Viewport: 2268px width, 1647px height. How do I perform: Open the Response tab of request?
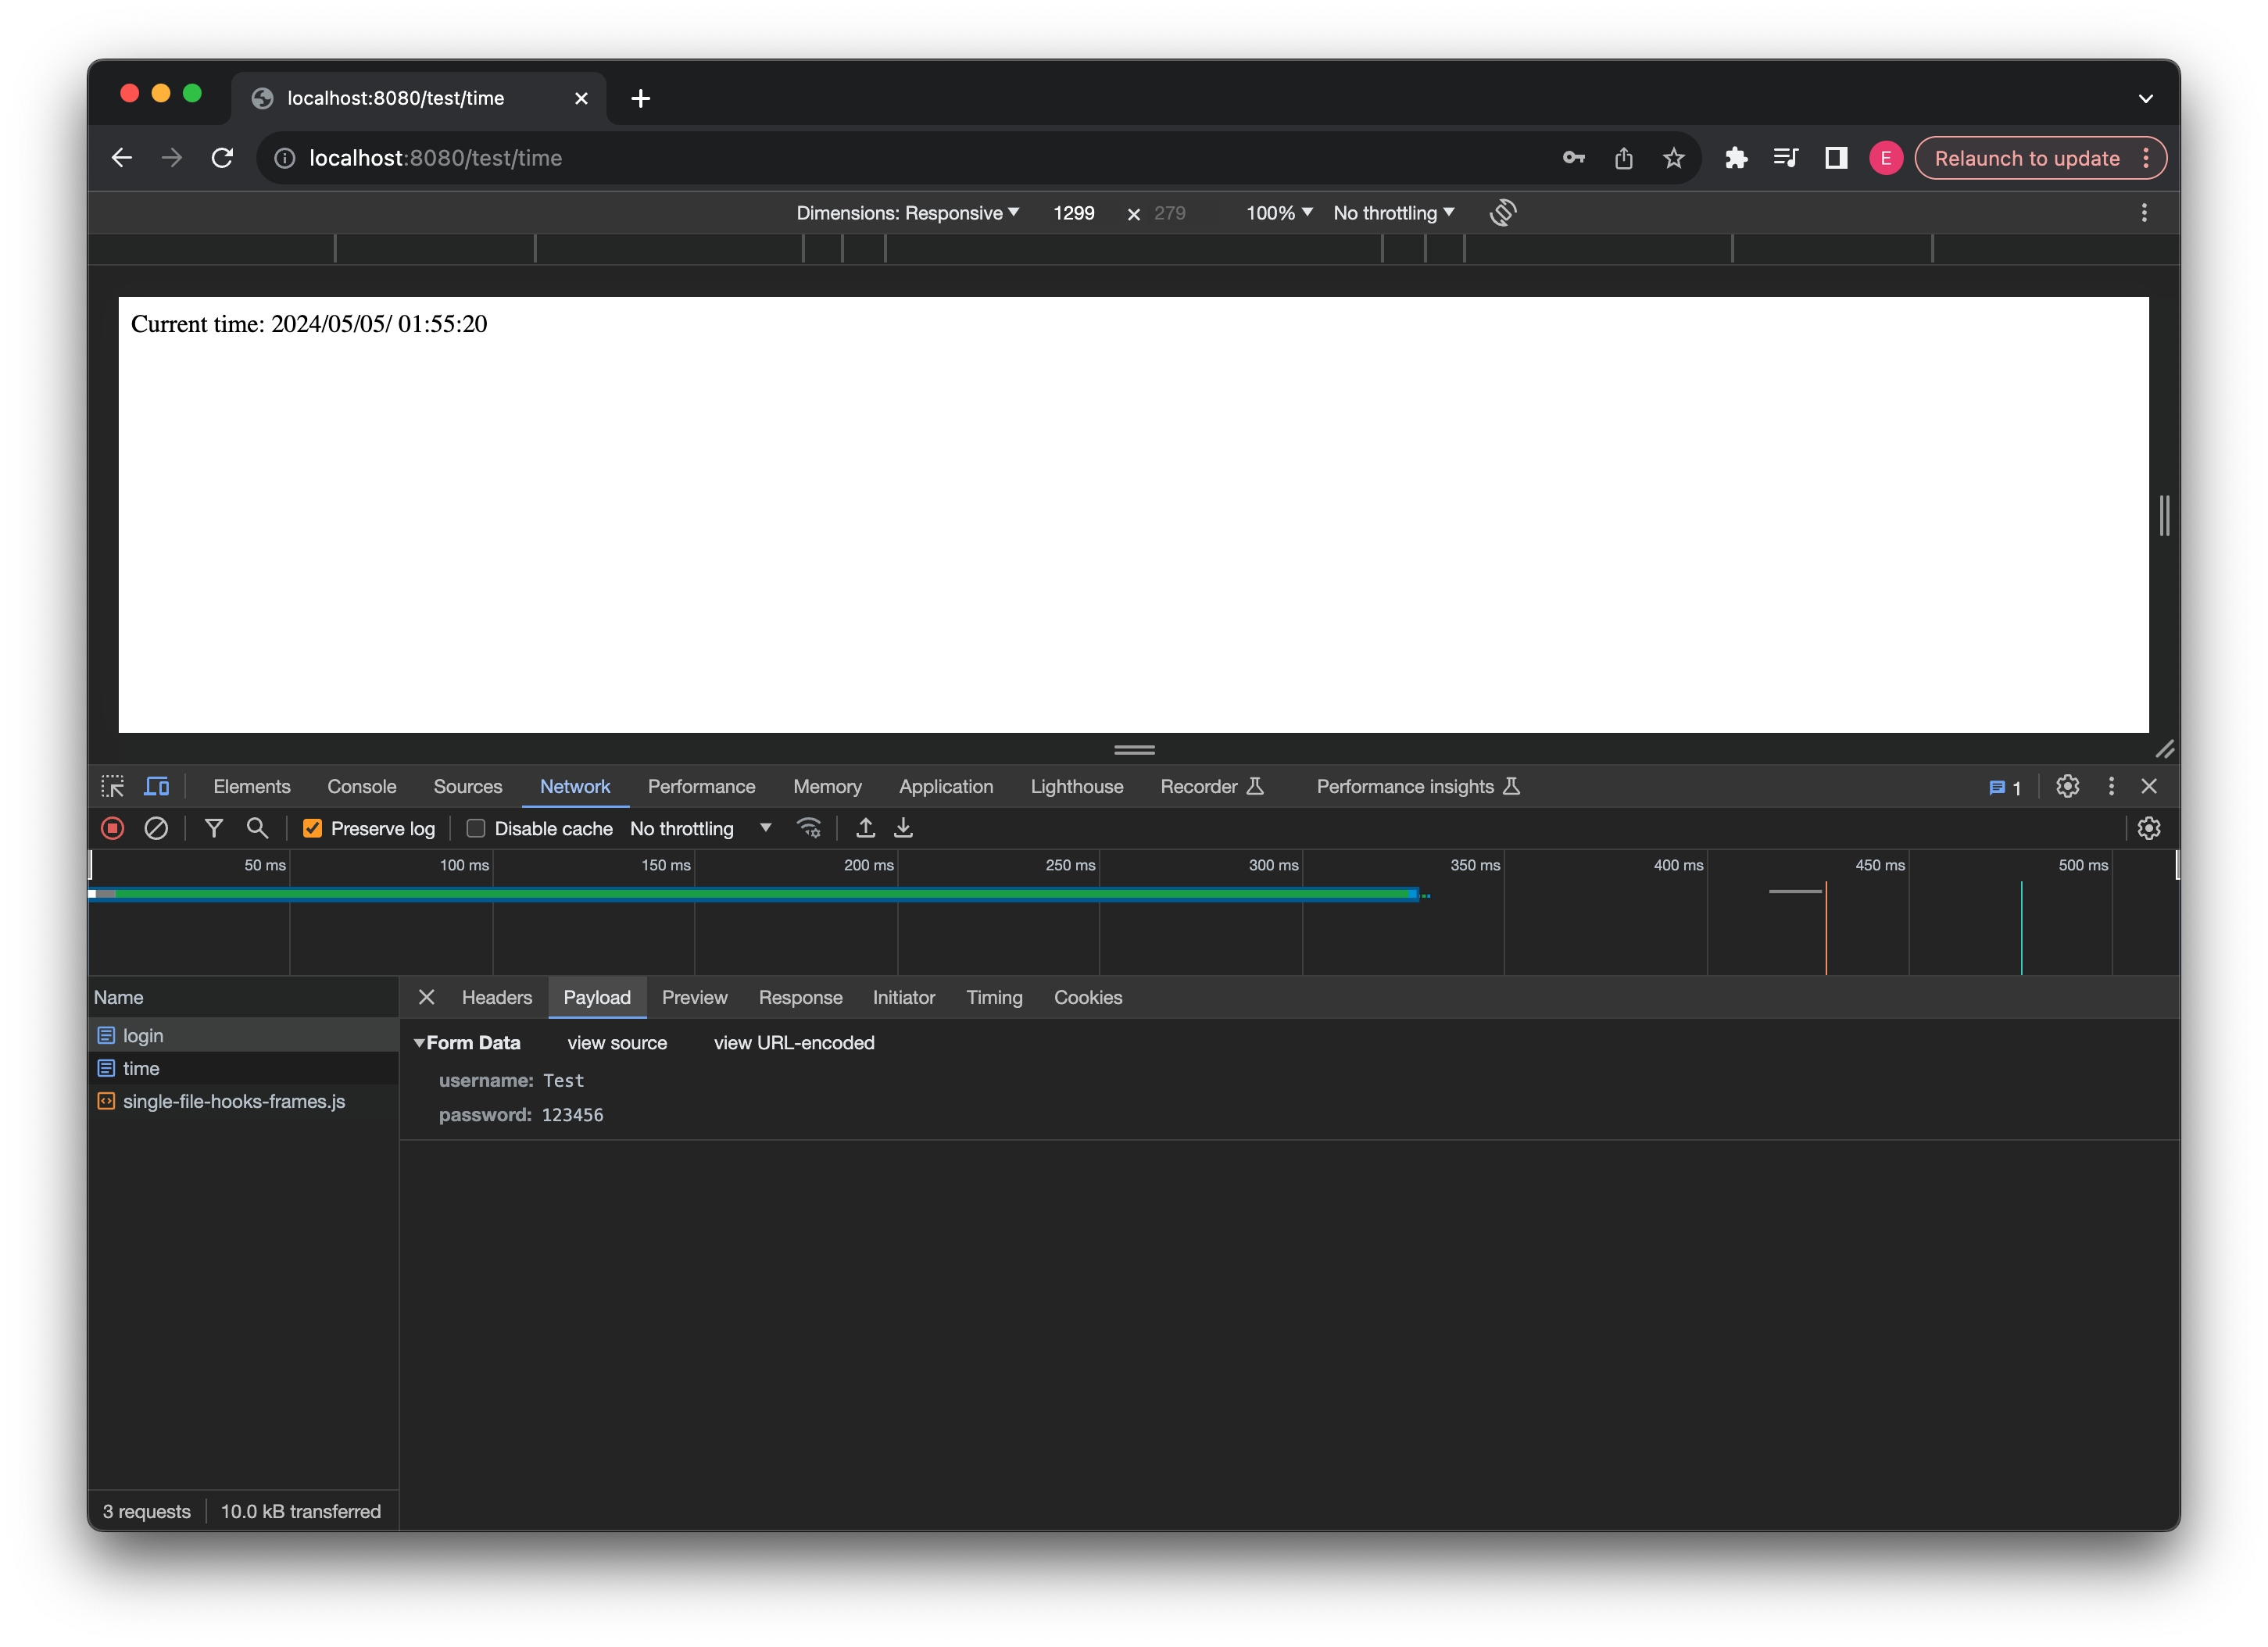pyautogui.click(x=800, y=998)
